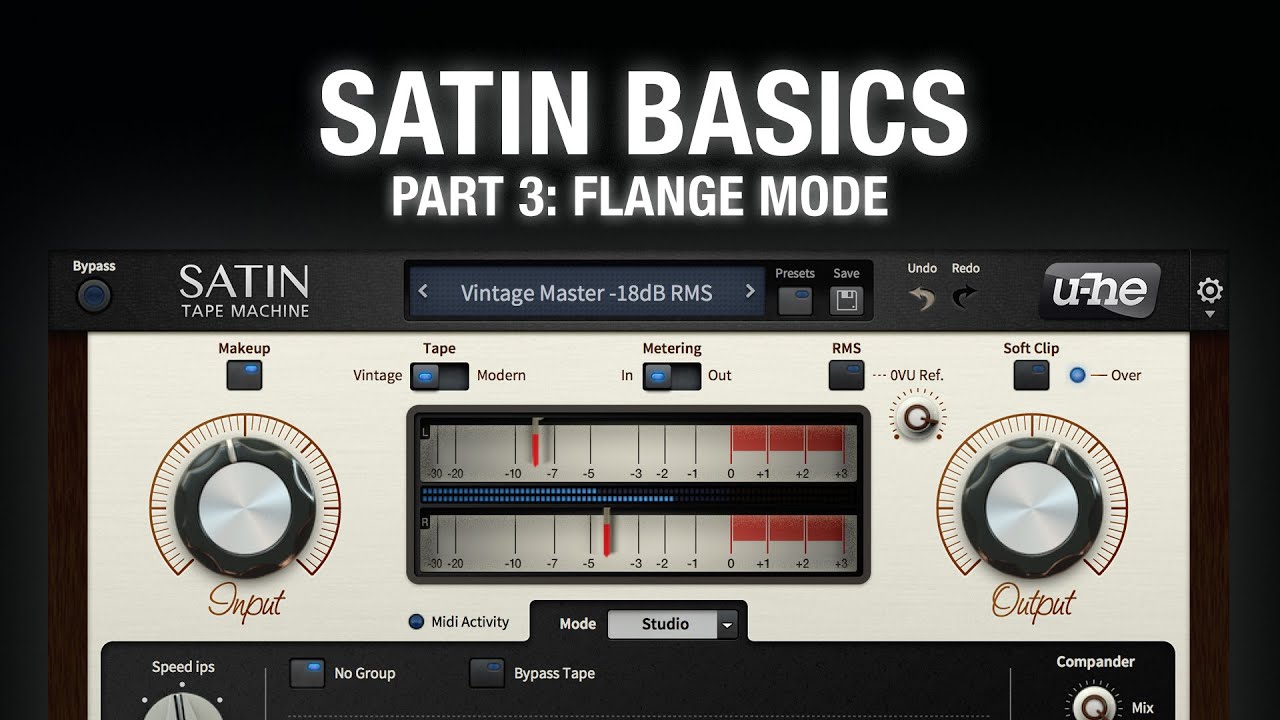Flip the Tape Vintage/Modern switch
1280x720 pixels.
pos(439,376)
